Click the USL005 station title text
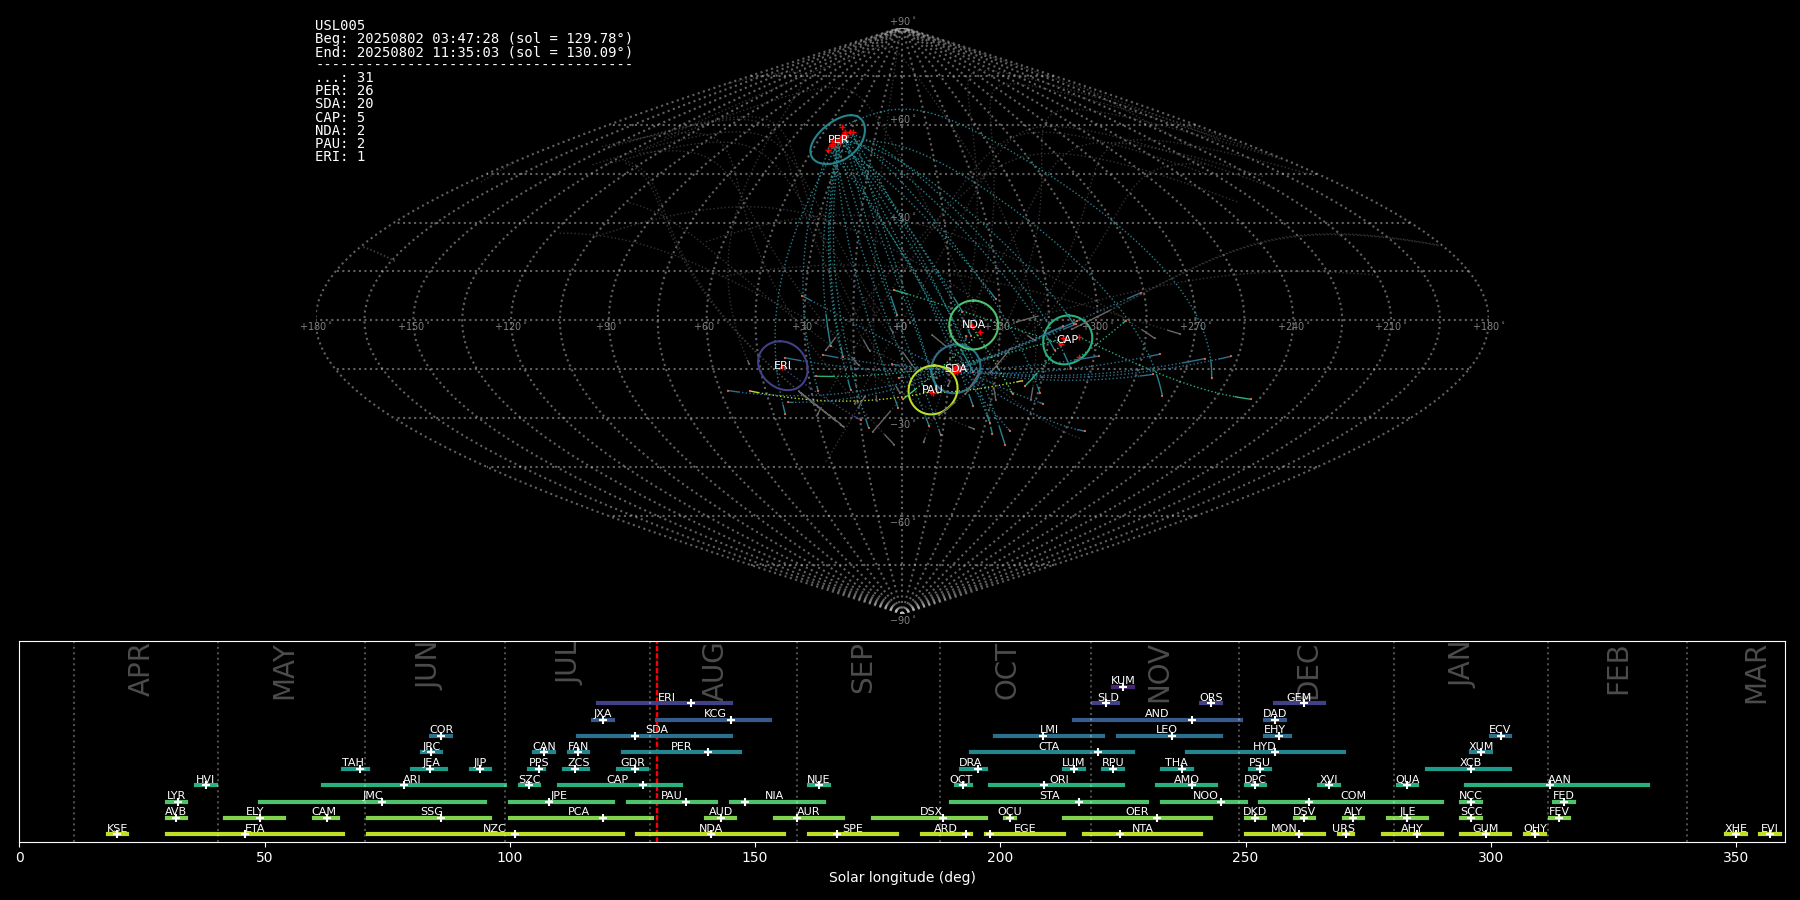1800x900 pixels. 340,26
